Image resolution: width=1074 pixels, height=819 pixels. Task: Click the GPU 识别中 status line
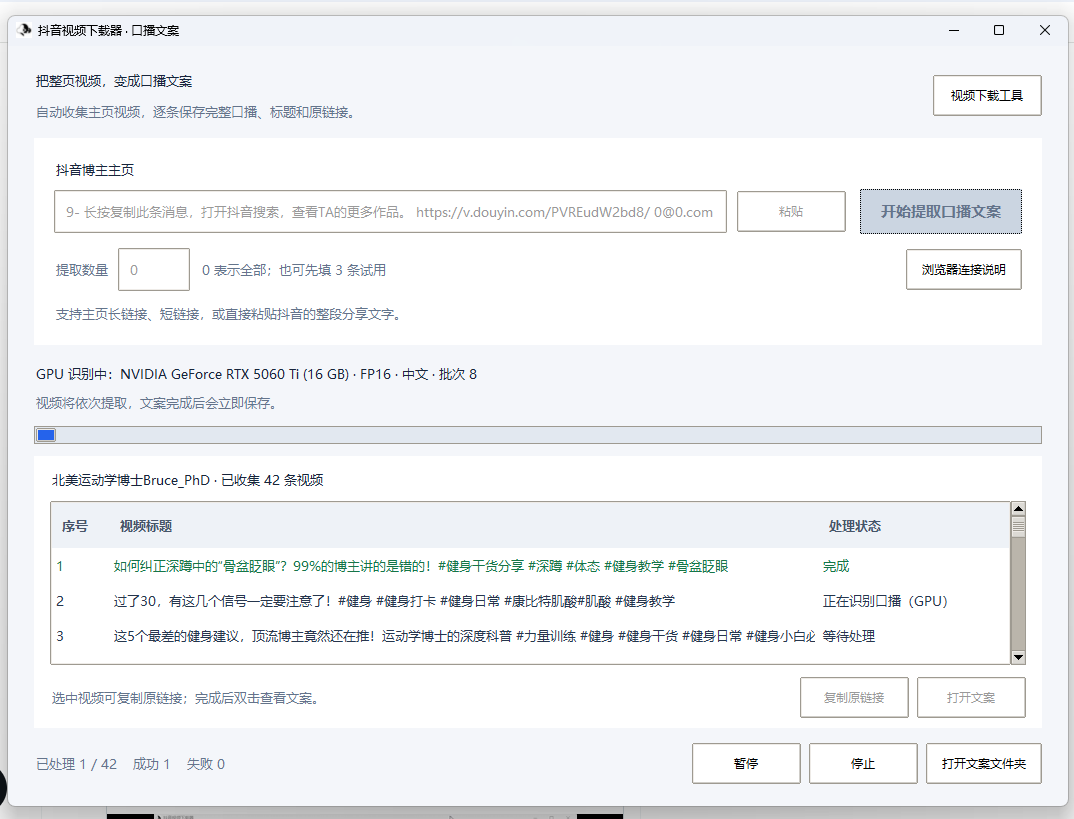click(x=256, y=374)
